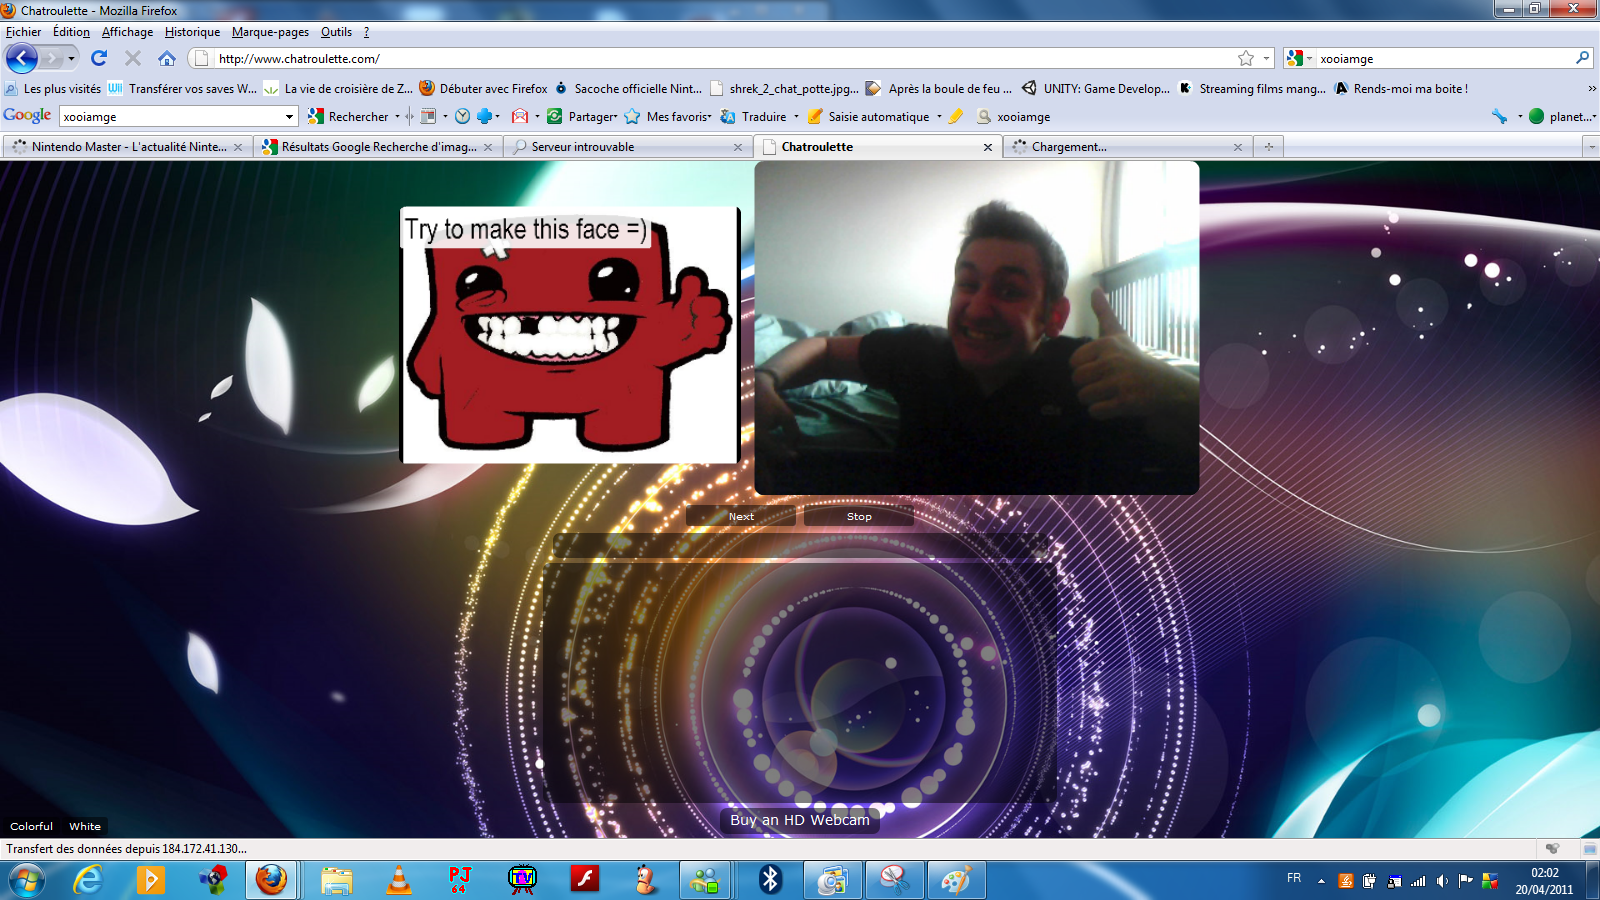Open the Windows Start menu
The image size is (1600, 900).
(x=27, y=880)
